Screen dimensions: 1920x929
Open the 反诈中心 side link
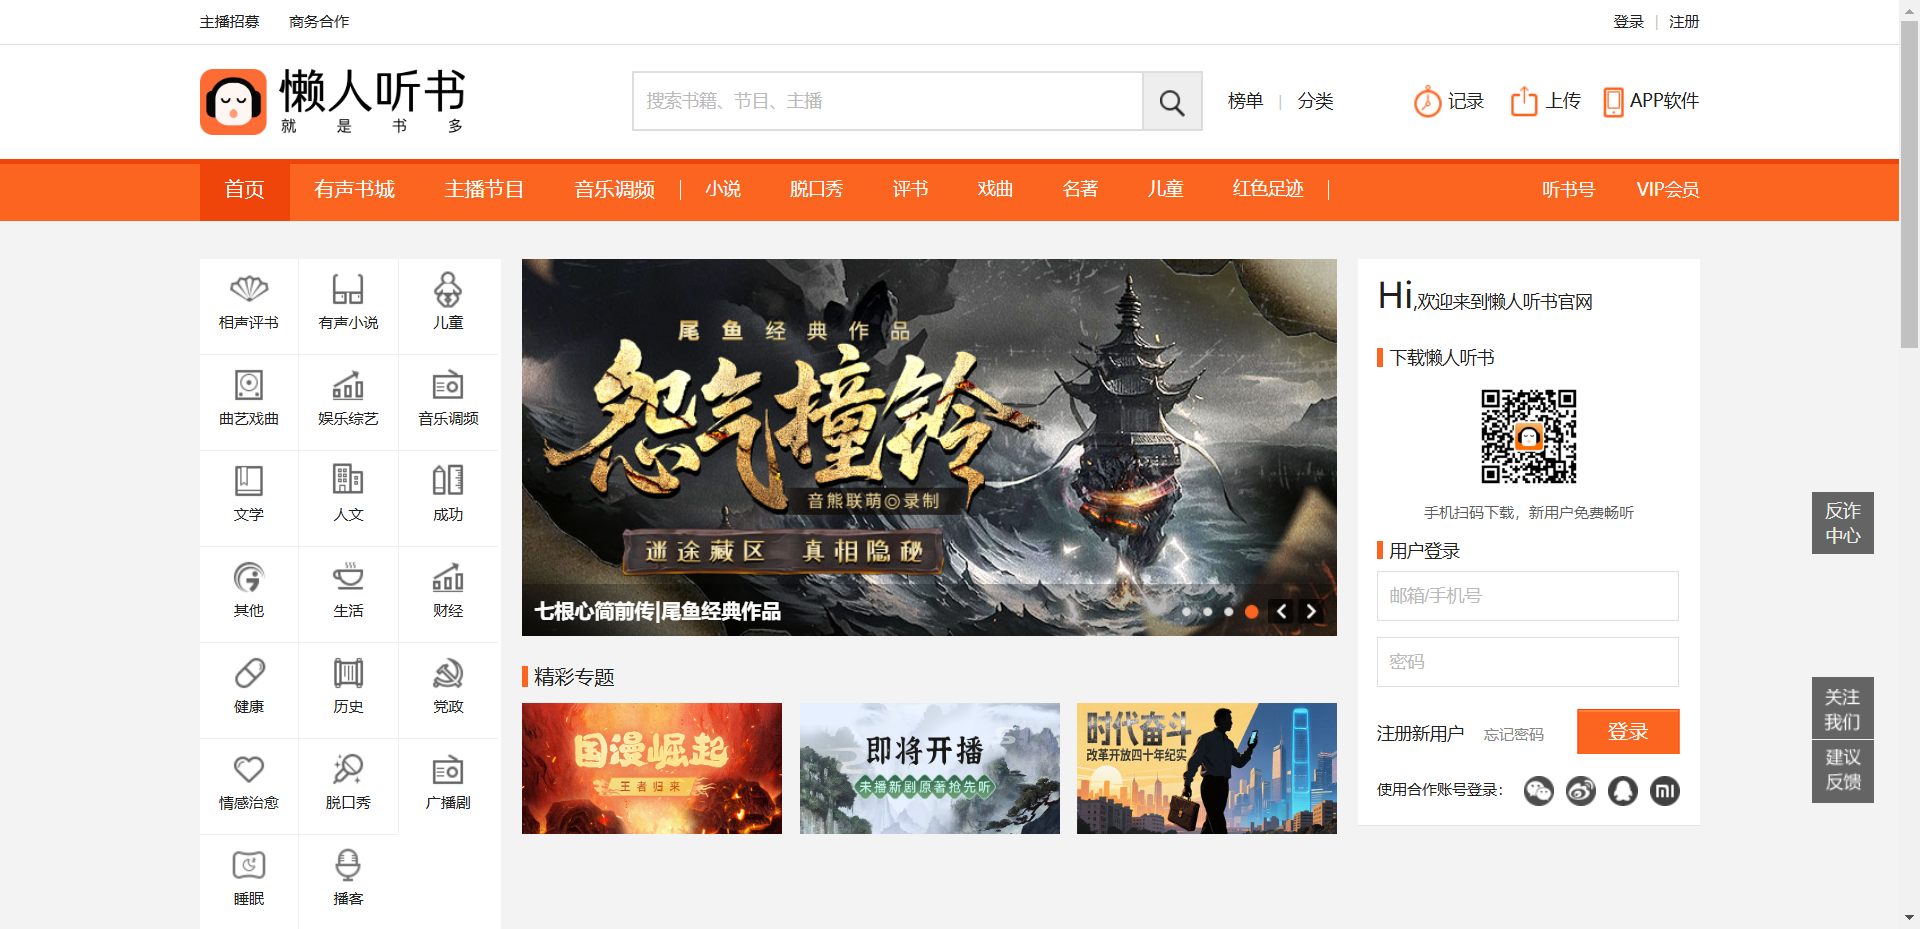(x=1842, y=523)
